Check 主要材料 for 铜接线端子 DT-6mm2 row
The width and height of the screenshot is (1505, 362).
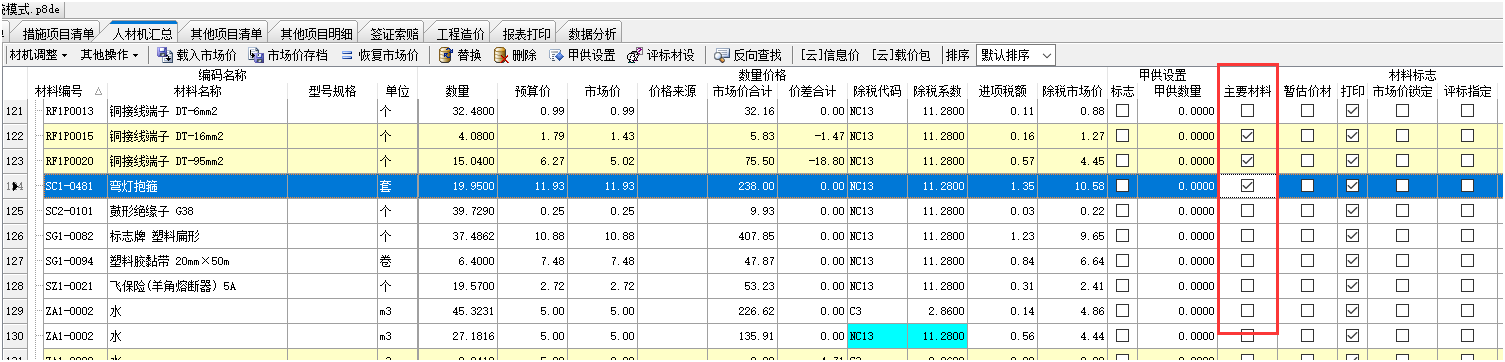click(x=1247, y=110)
